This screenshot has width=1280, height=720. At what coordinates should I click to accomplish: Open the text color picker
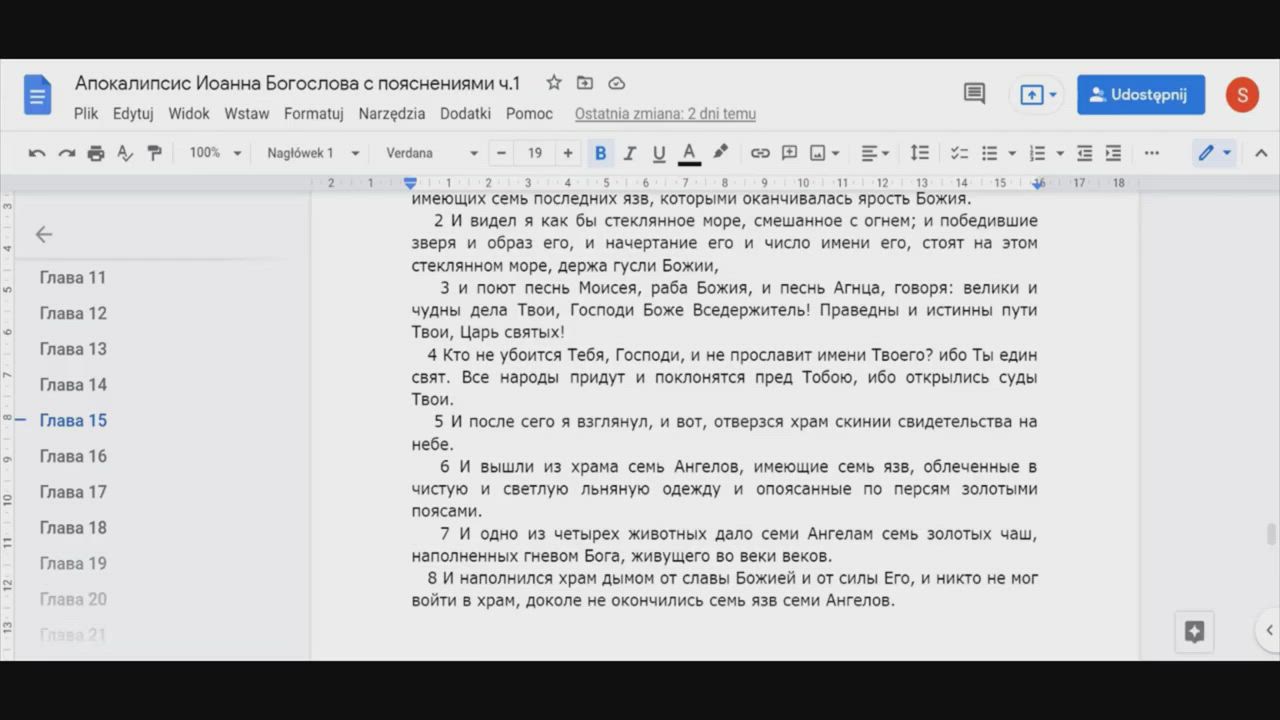click(689, 153)
